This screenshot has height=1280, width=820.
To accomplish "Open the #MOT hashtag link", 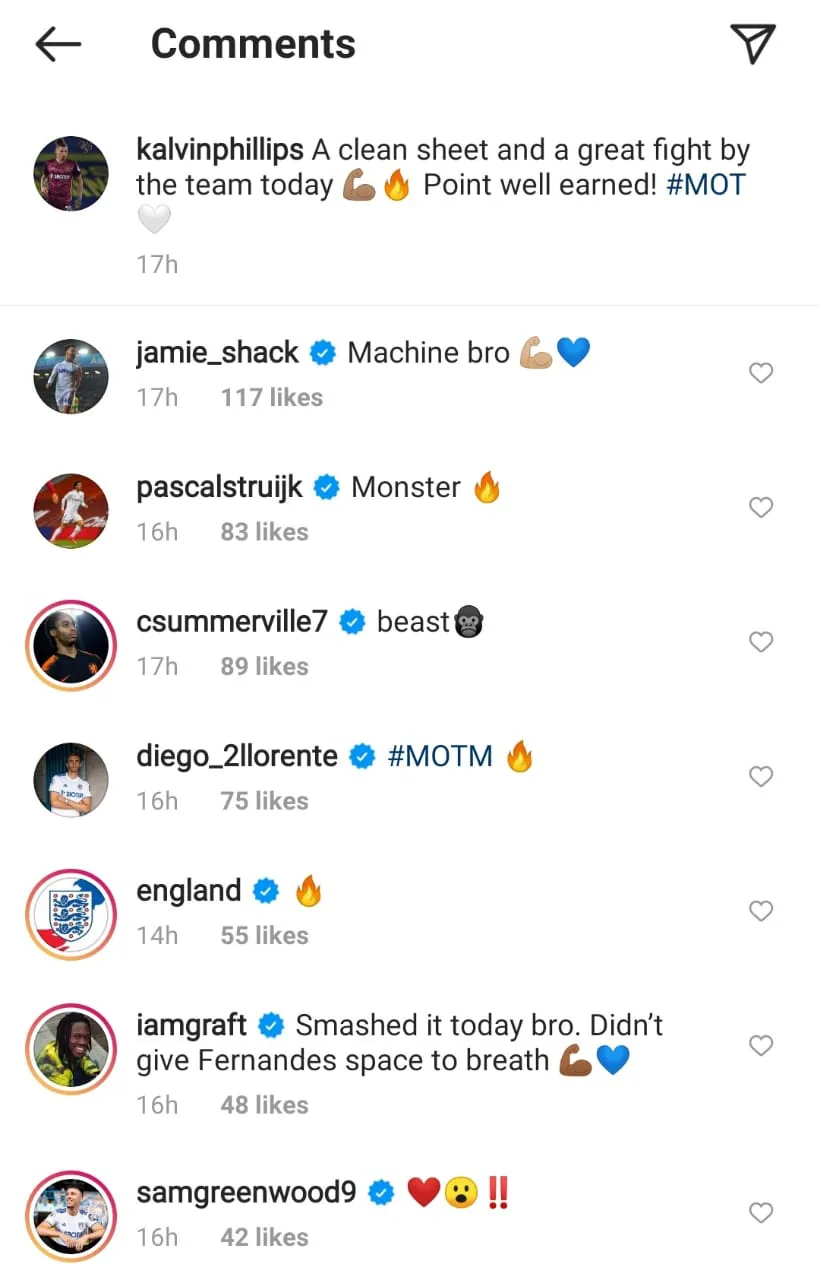I will (x=706, y=185).
